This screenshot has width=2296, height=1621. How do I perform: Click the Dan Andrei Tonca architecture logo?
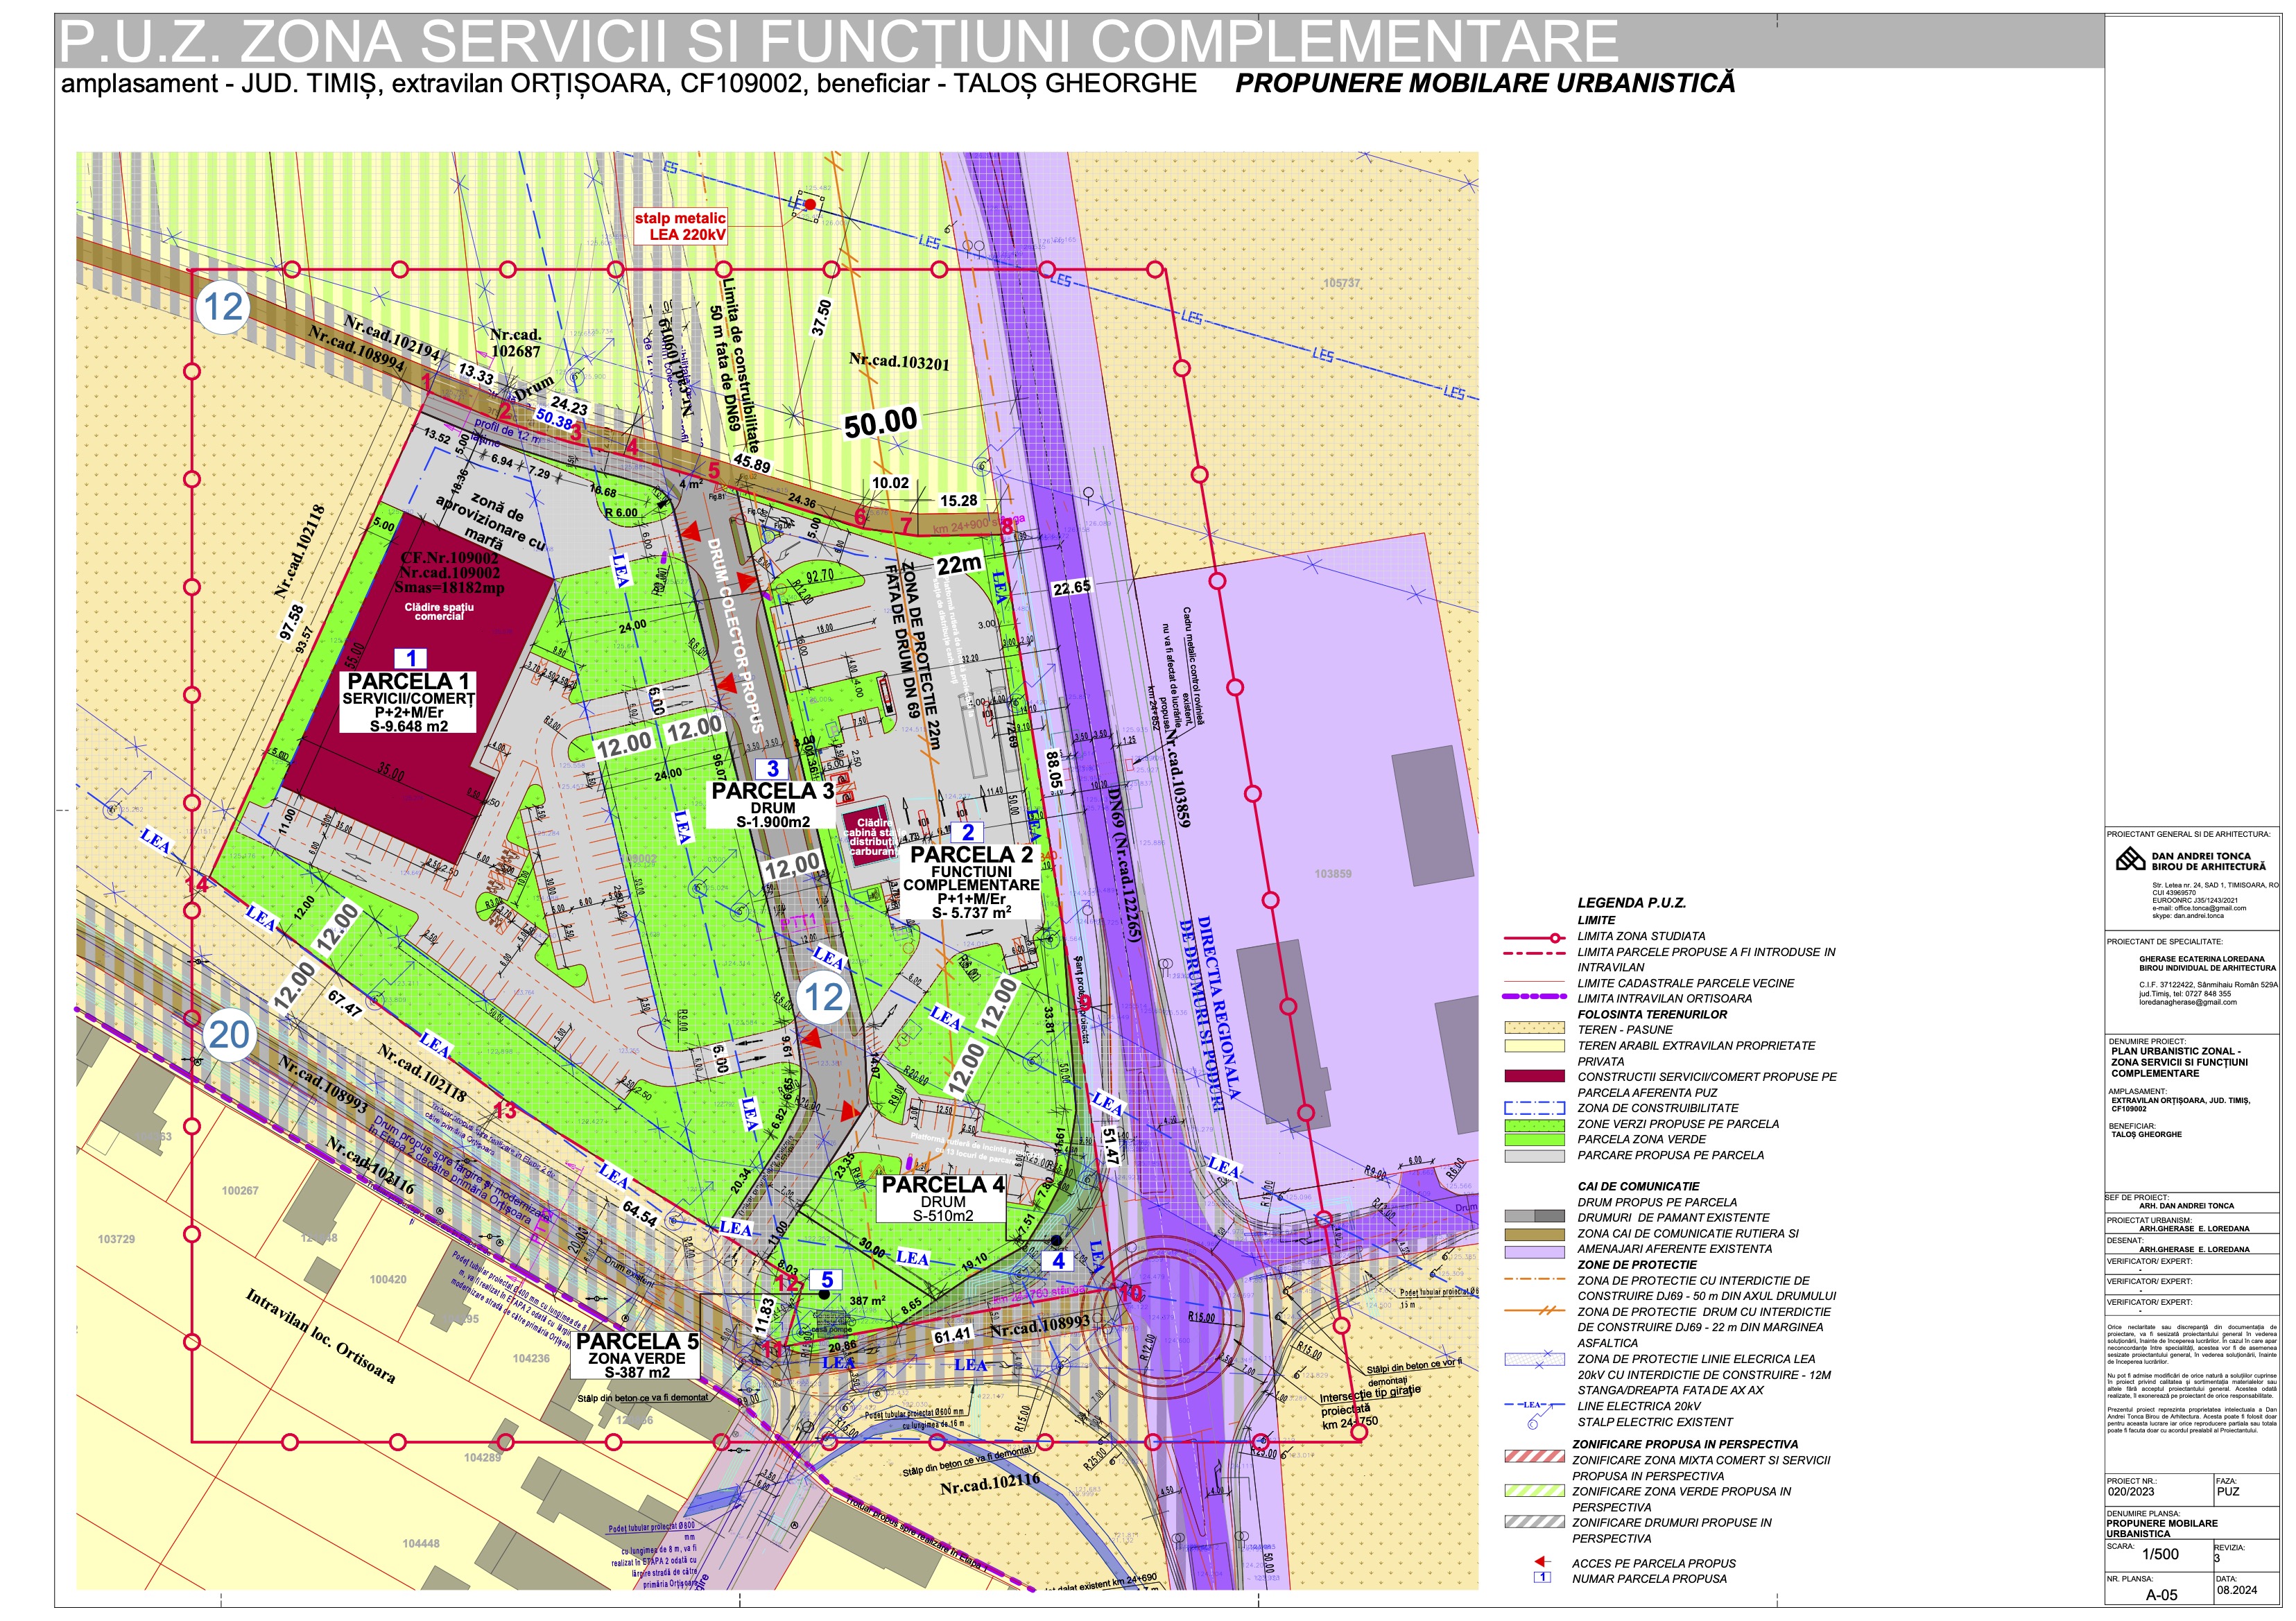[2130, 860]
